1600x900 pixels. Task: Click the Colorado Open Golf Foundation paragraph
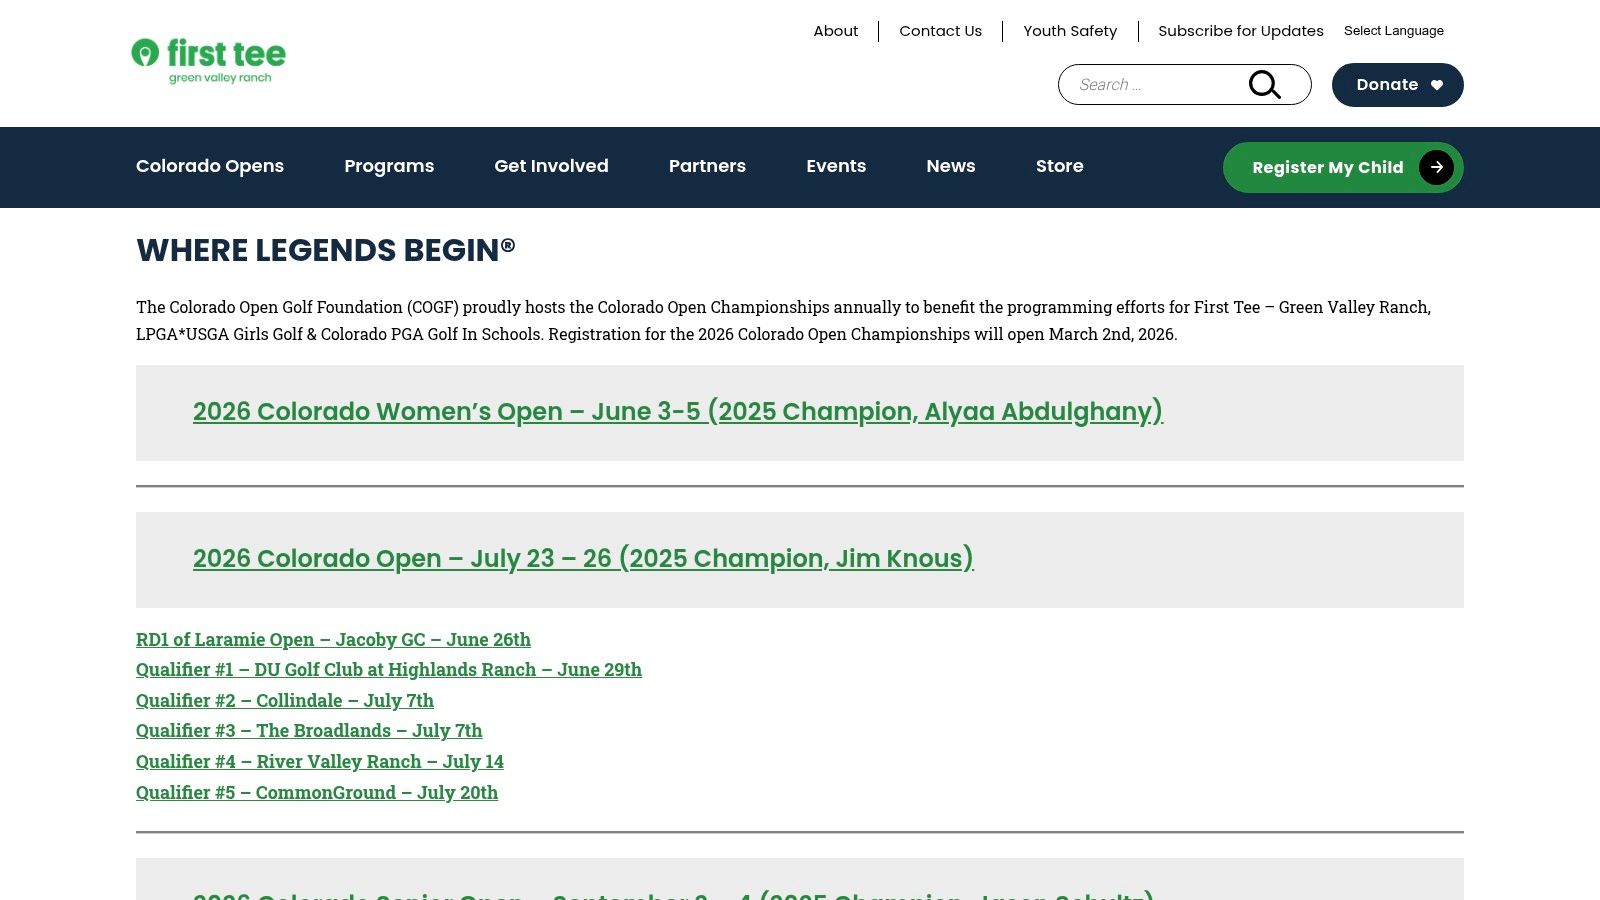click(784, 320)
